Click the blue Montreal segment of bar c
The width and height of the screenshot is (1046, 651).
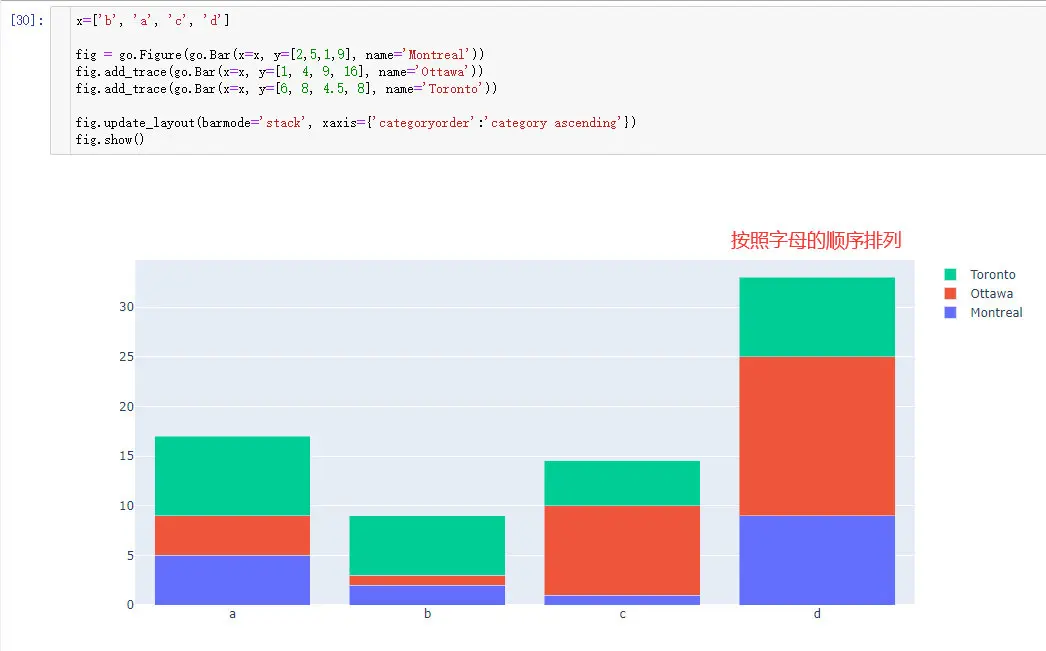coord(622,600)
